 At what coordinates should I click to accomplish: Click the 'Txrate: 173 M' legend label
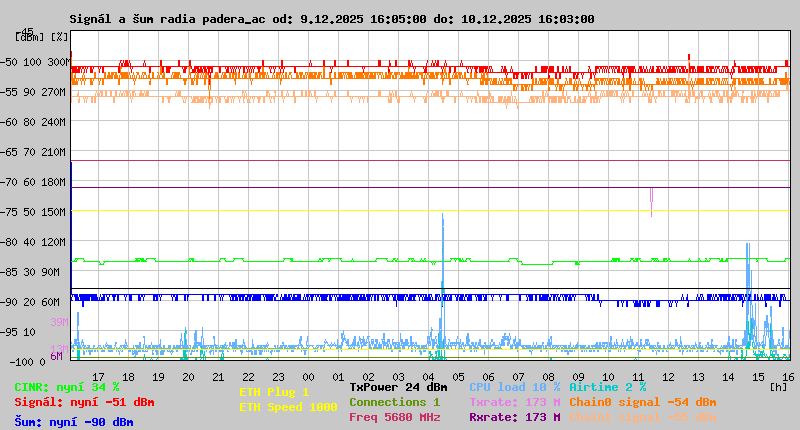[515, 402]
